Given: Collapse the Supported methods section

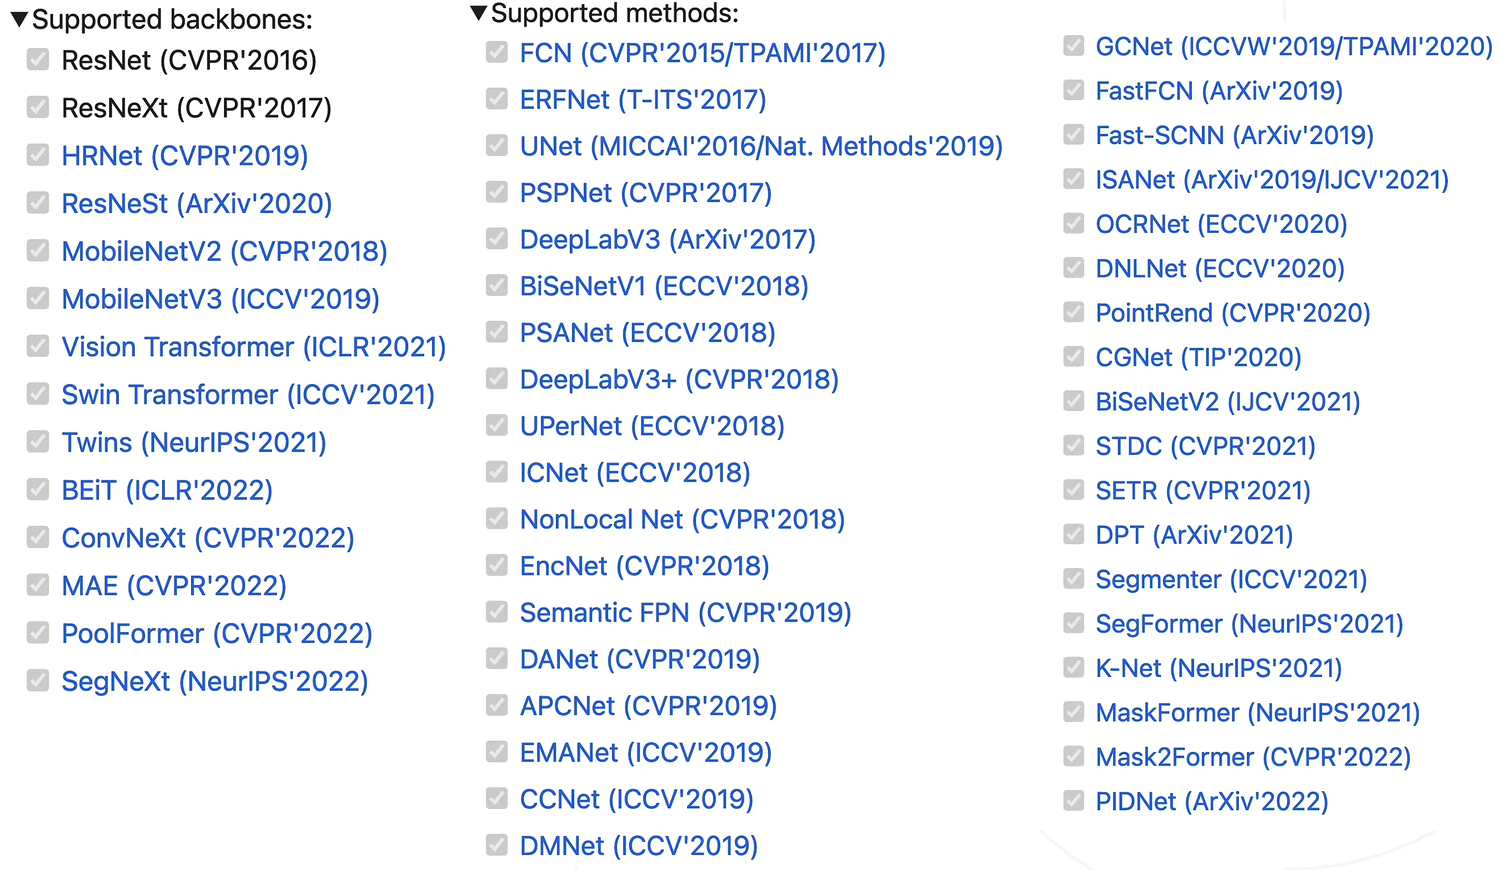Looking at the screenshot, I should coord(479,13).
